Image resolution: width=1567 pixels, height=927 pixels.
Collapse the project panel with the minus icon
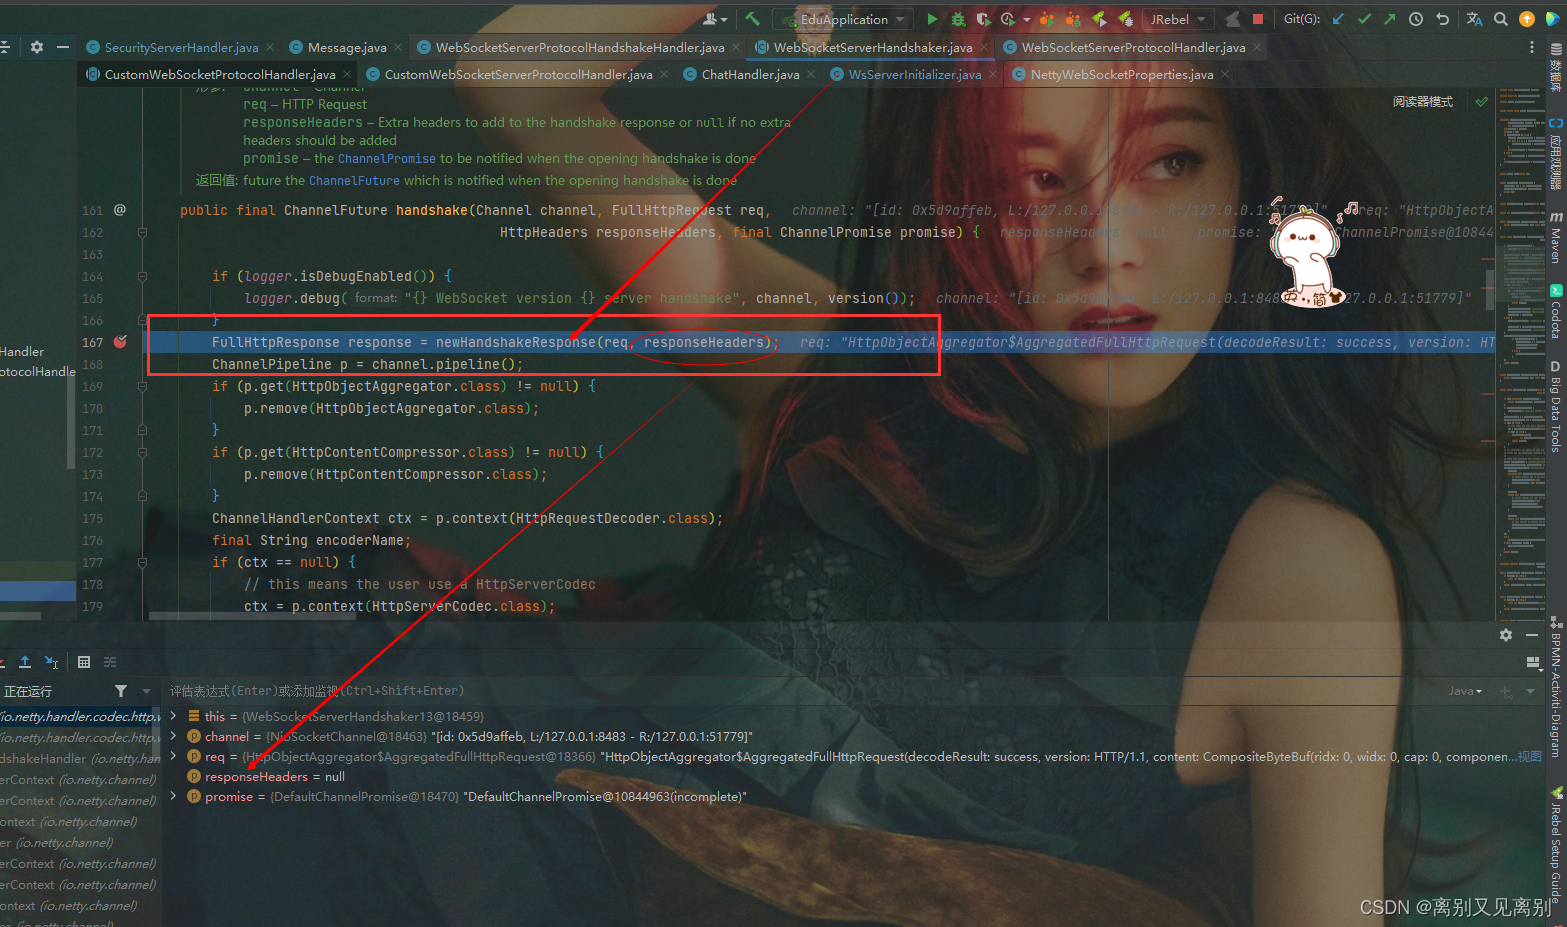(63, 47)
